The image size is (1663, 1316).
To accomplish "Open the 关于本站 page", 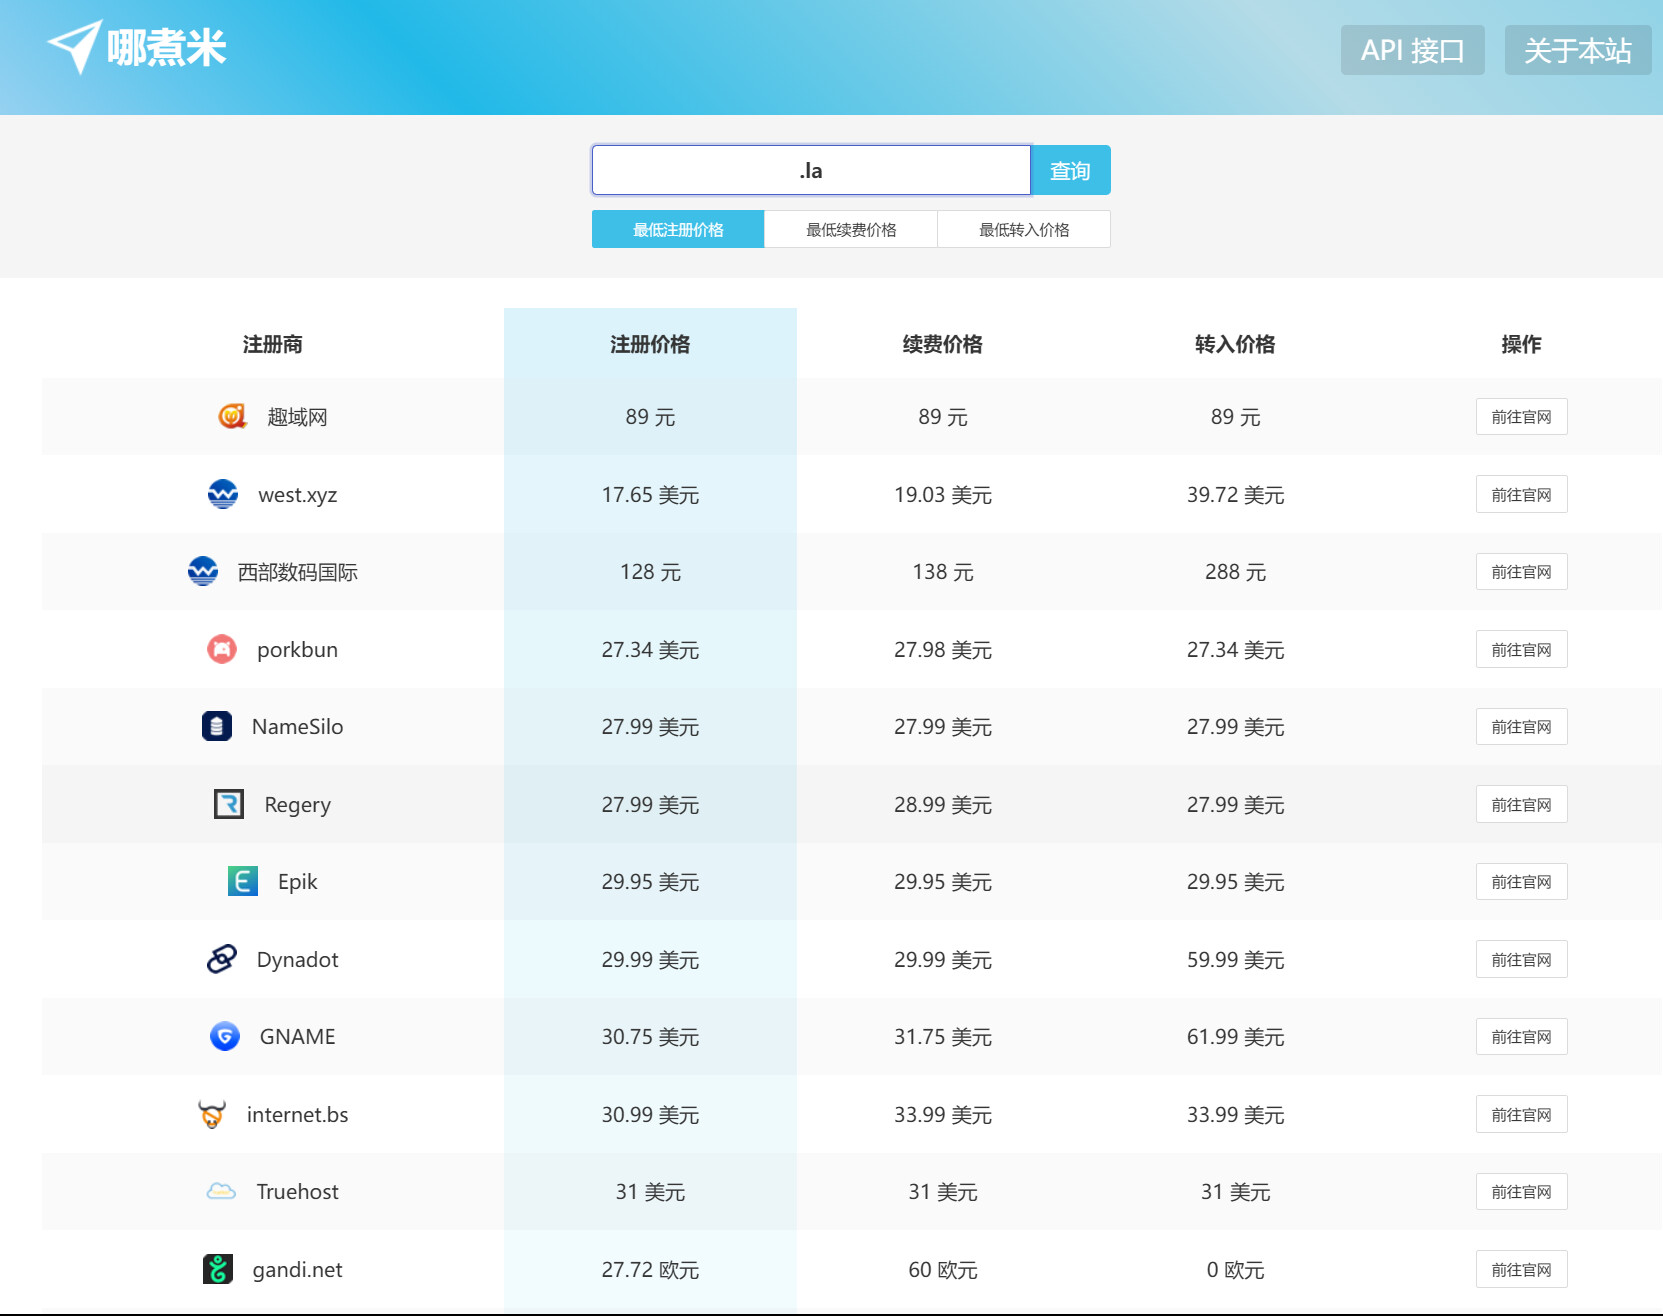I will 1578,50.
